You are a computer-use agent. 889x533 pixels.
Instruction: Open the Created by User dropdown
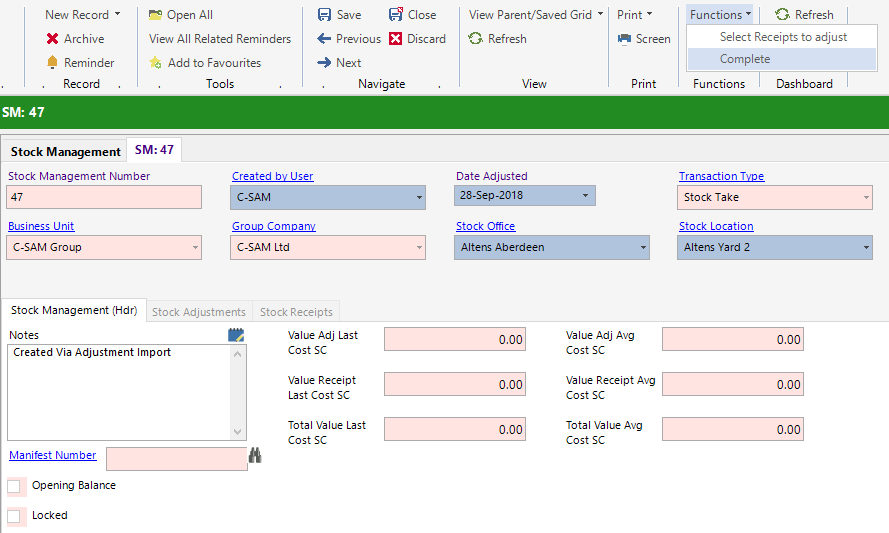pyautogui.click(x=418, y=198)
